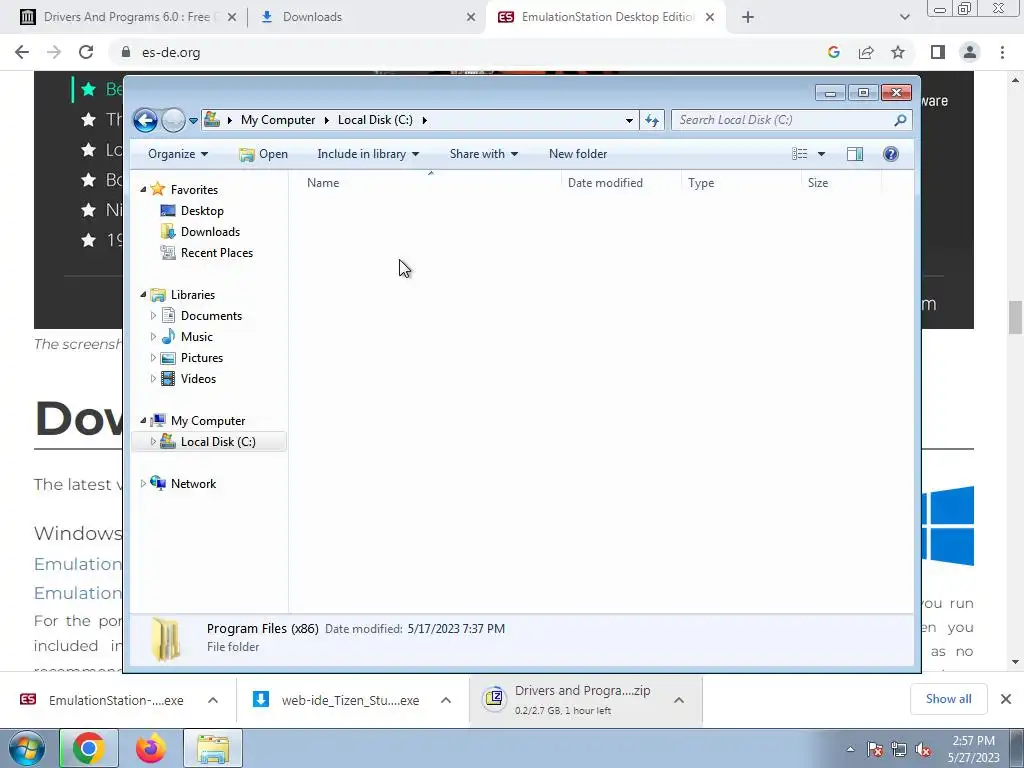Collapse the Libraries group

pyautogui.click(x=144, y=295)
